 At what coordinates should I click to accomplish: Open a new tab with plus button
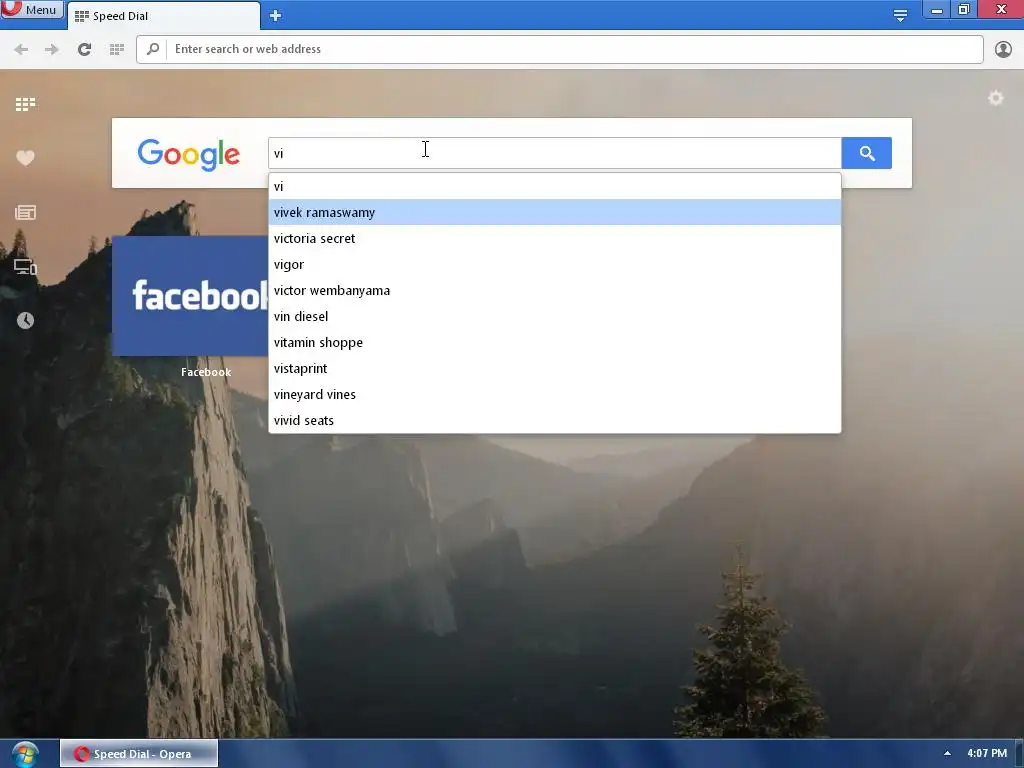coord(276,16)
